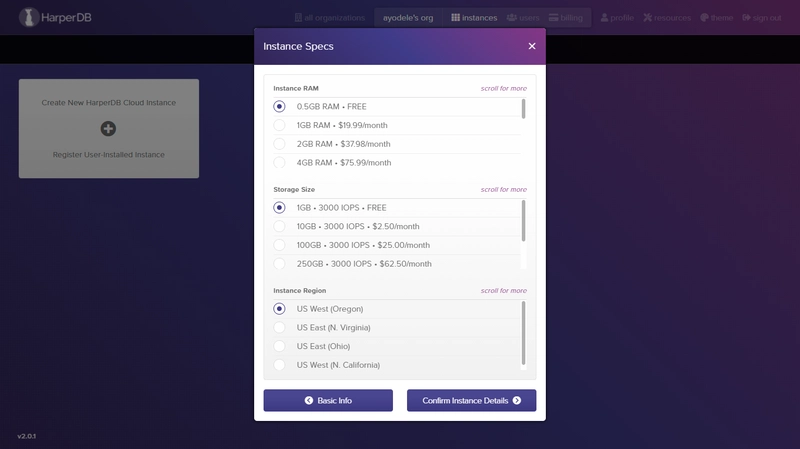Click the Instance Region list scrollbar
The image size is (800, 449).
[523, 333]
